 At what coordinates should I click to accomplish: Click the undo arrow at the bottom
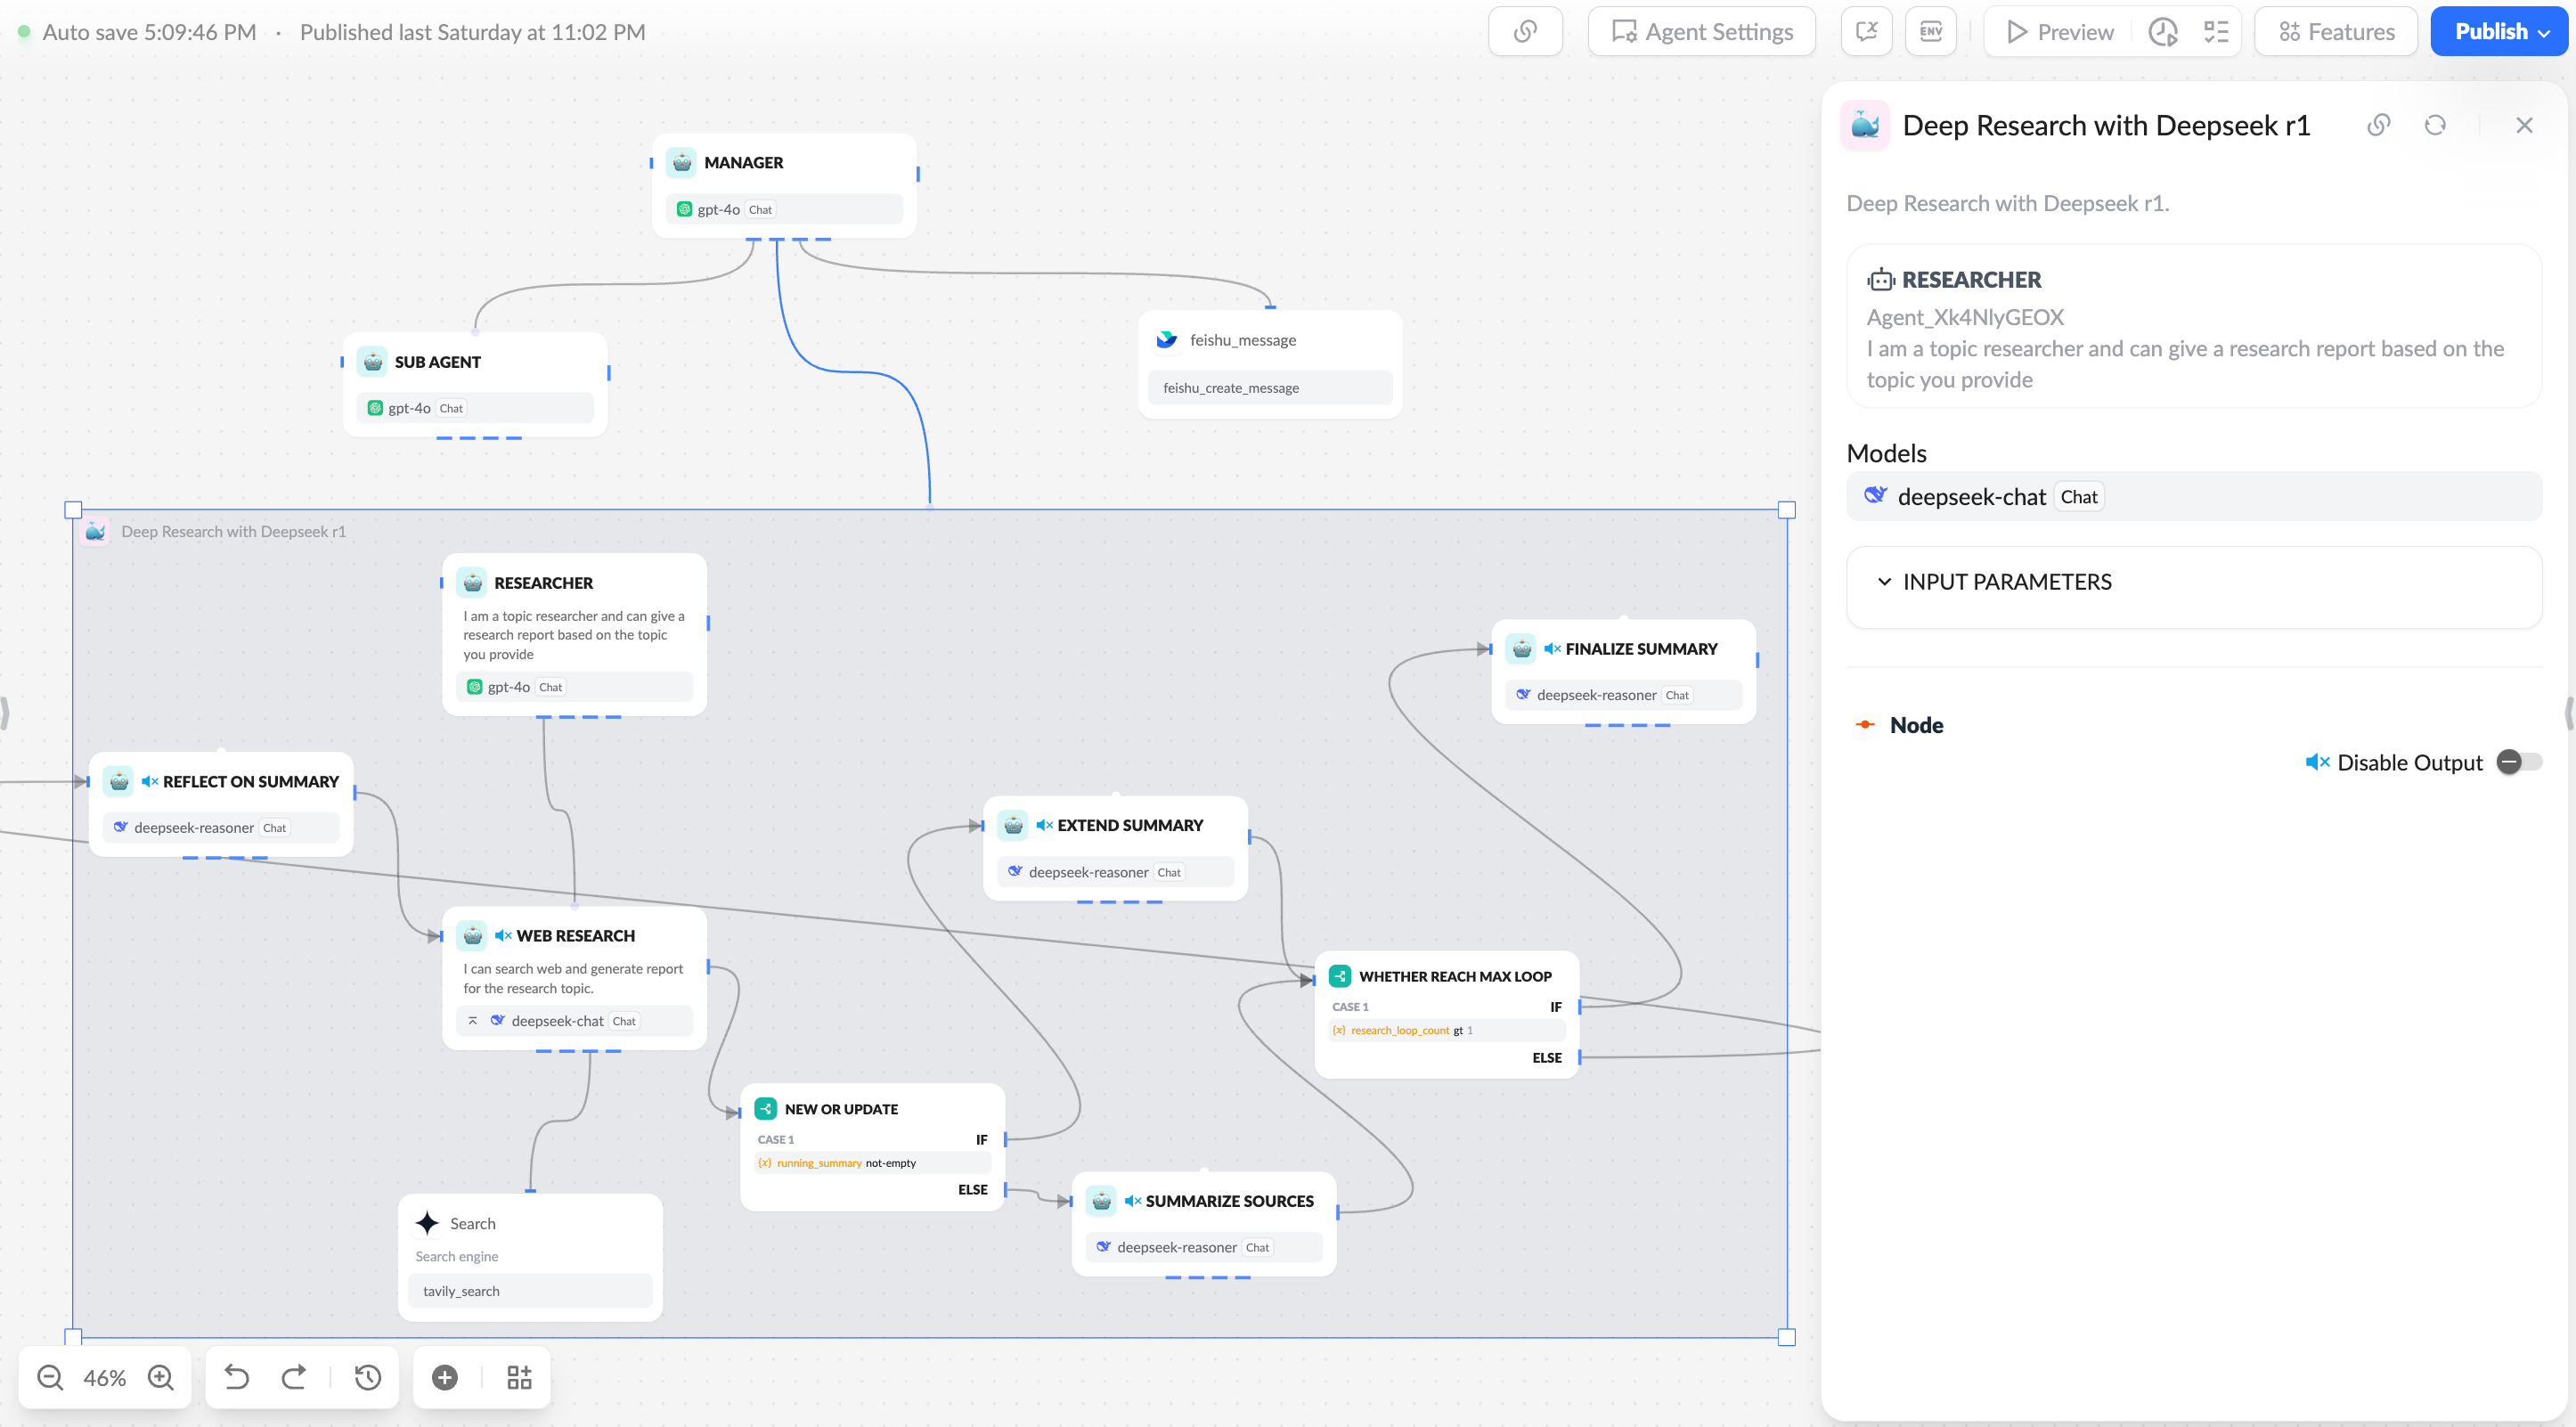click(236, 1377)
